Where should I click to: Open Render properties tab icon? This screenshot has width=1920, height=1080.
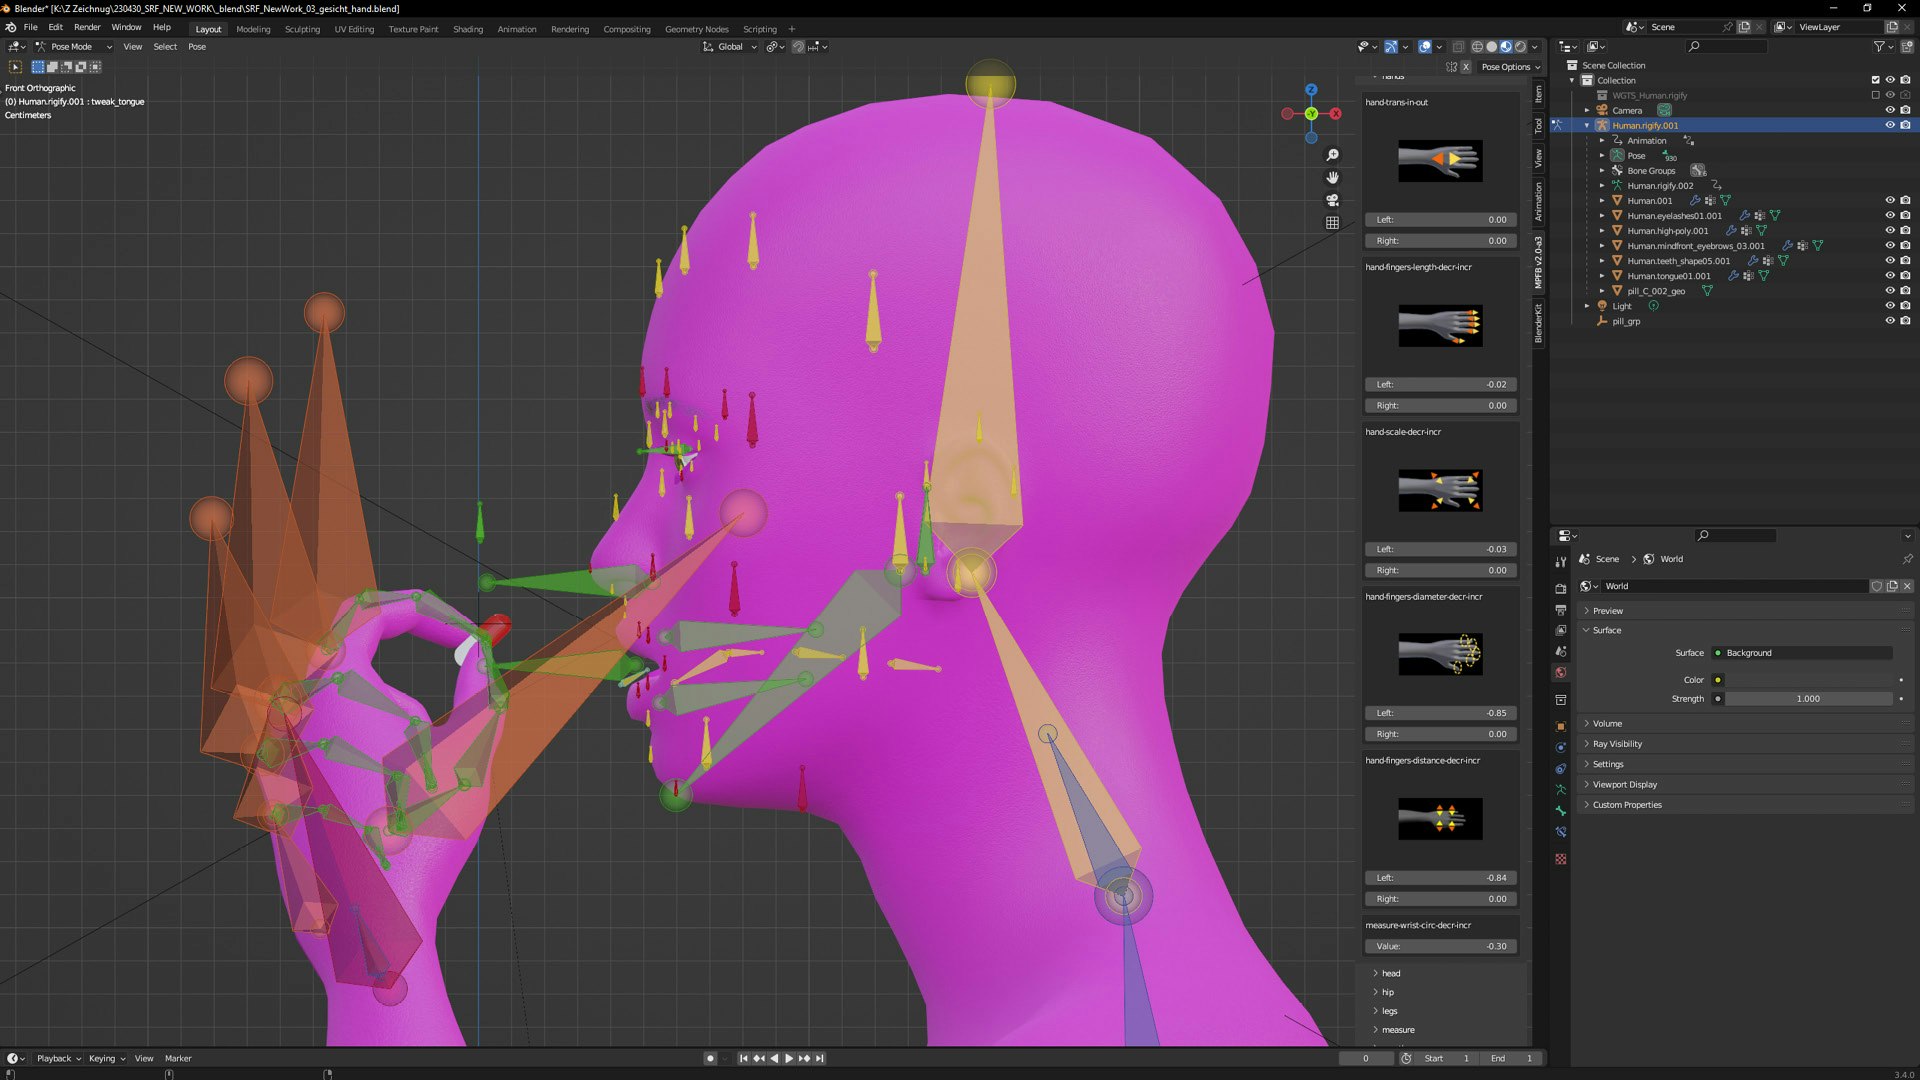[x=1561, y=588]
